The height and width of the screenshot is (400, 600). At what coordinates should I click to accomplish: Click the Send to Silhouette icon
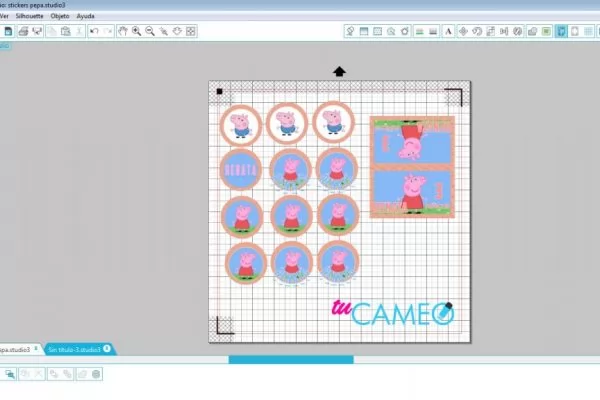tap(37, 31)
